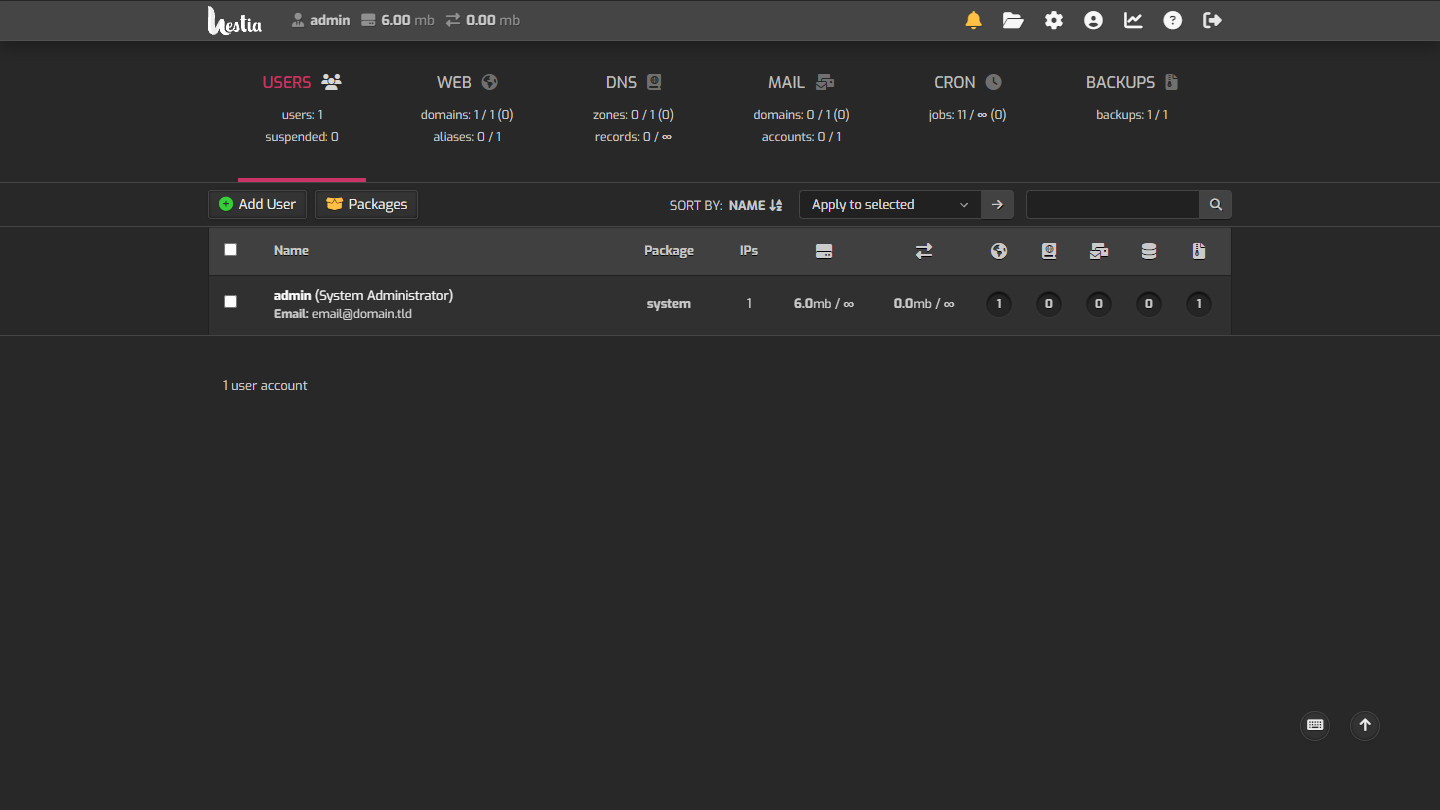
Task: Click the scroll to top arrow
Action: point(1365,725)
